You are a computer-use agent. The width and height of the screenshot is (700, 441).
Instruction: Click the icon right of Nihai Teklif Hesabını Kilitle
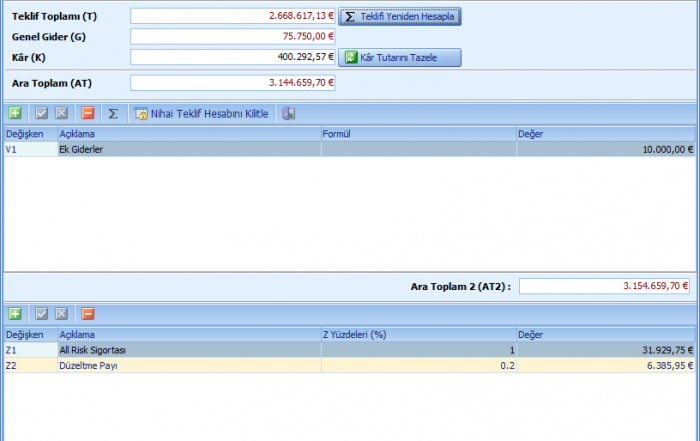(288, 114)
